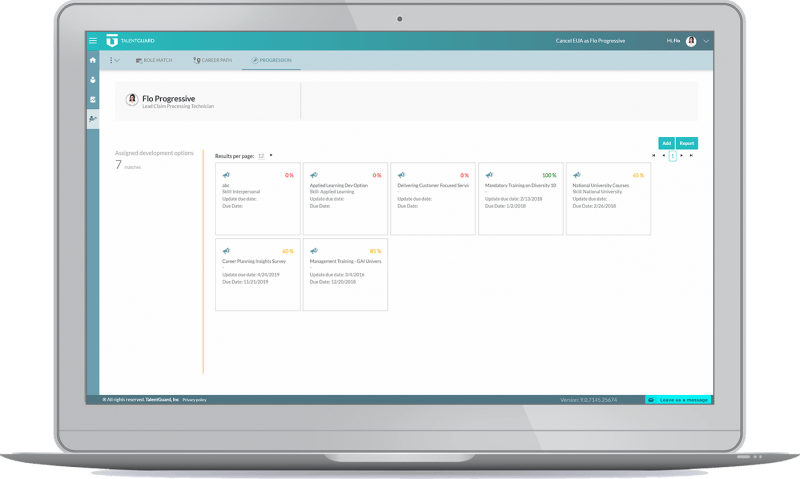Click user avatar in the top right header
800x479 pixels.
pyautogui.click(x=691, y=41)
